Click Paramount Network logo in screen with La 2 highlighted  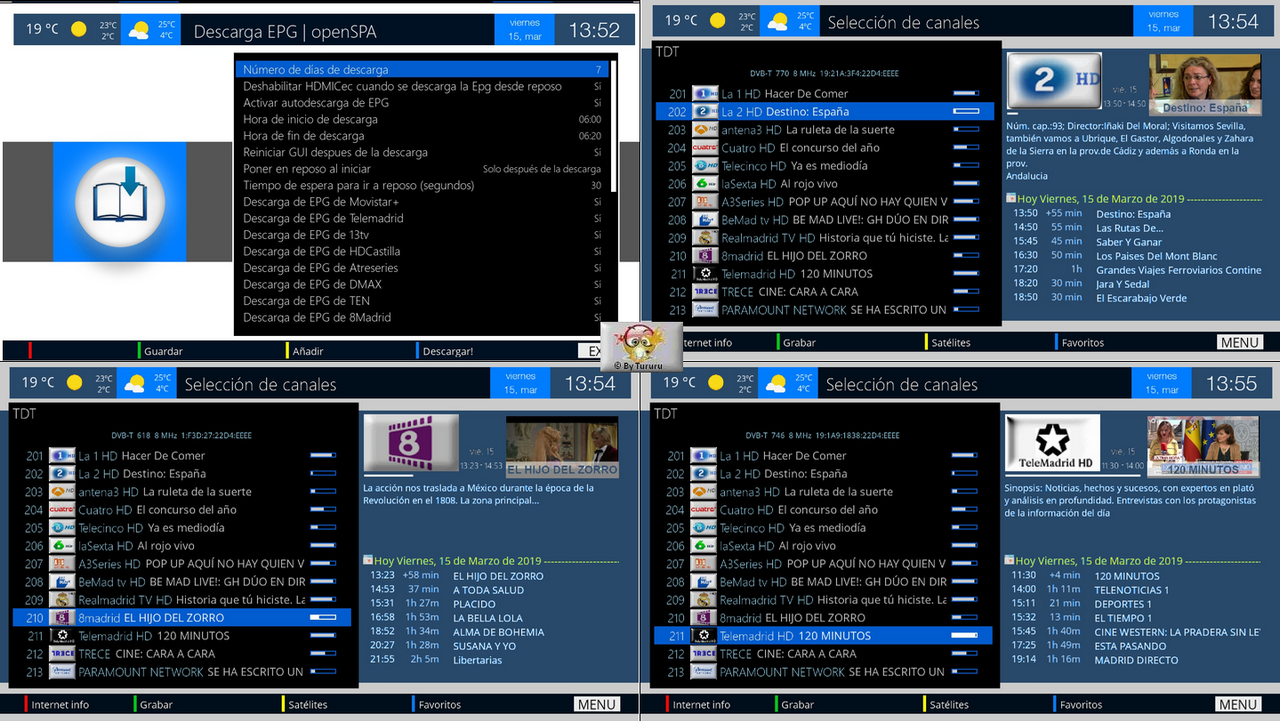(705, 310)
